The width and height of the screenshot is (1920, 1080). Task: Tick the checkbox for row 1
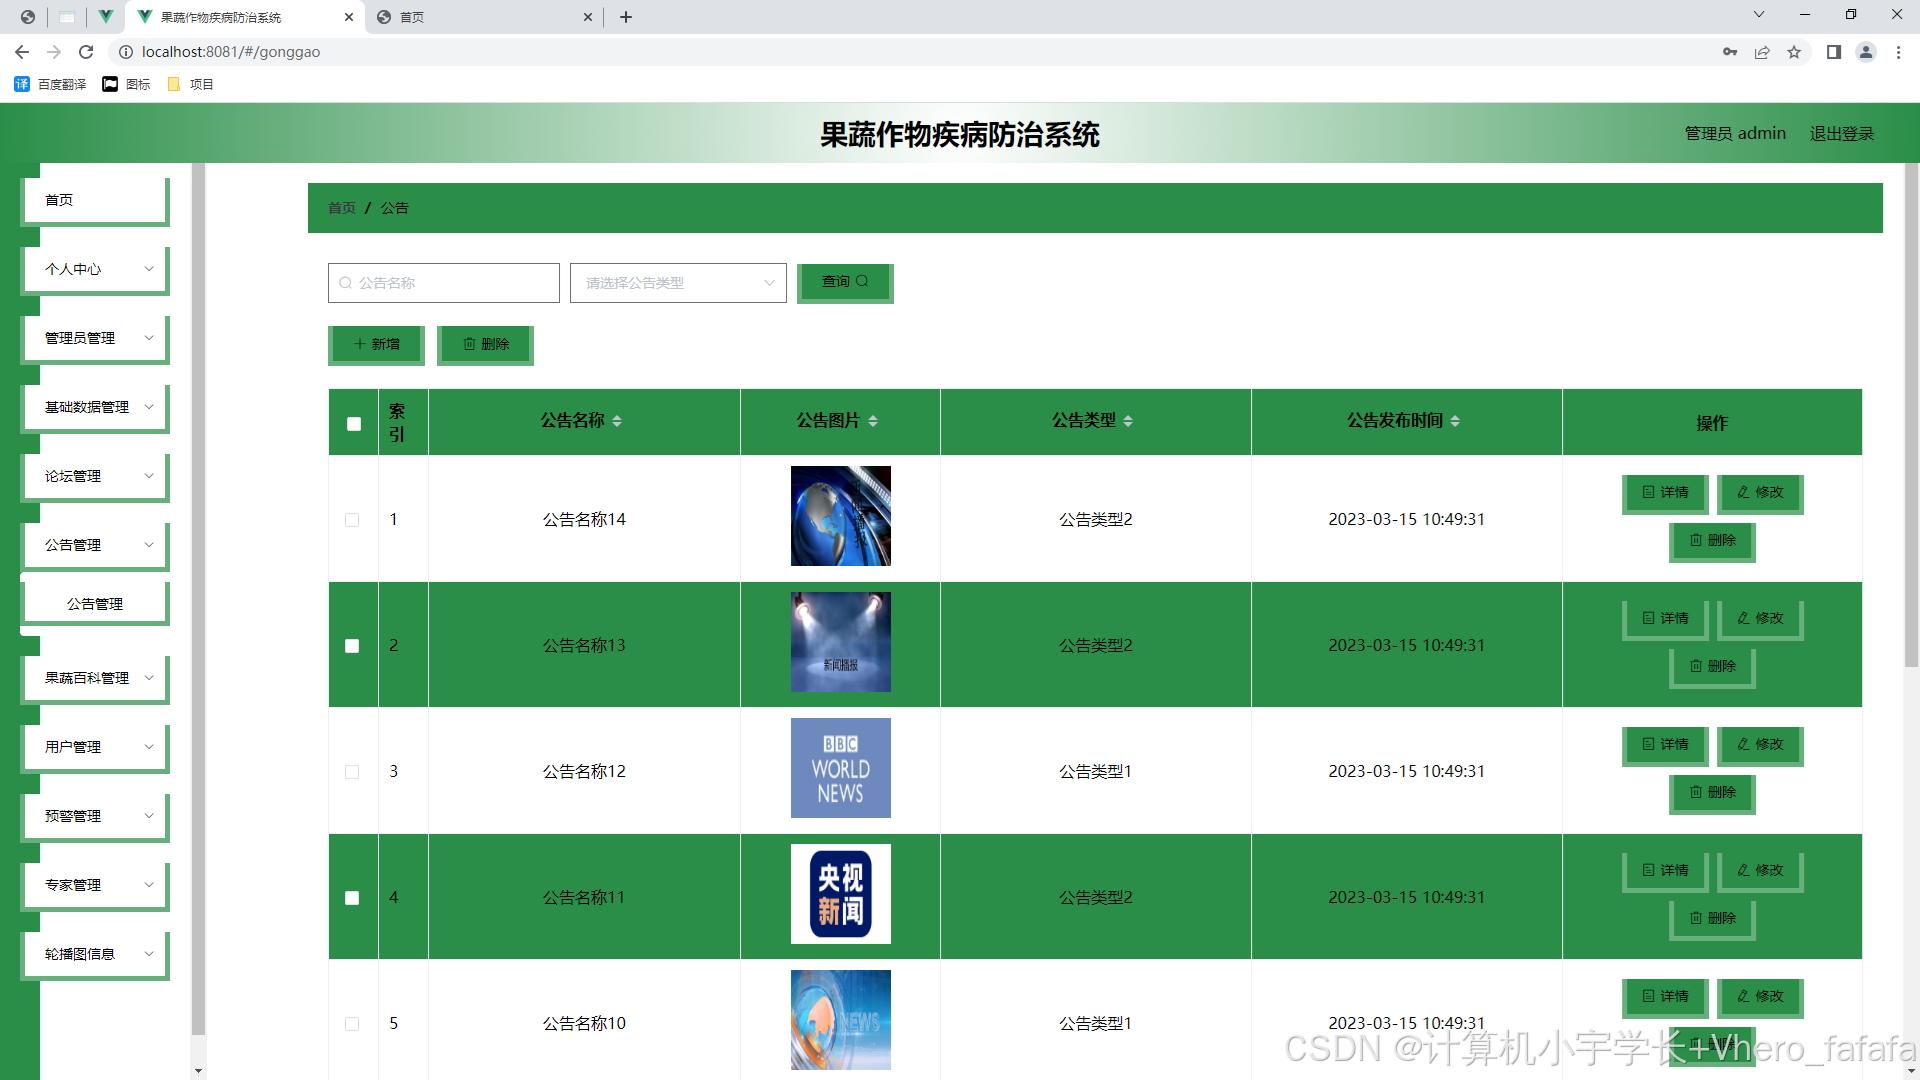352,520
